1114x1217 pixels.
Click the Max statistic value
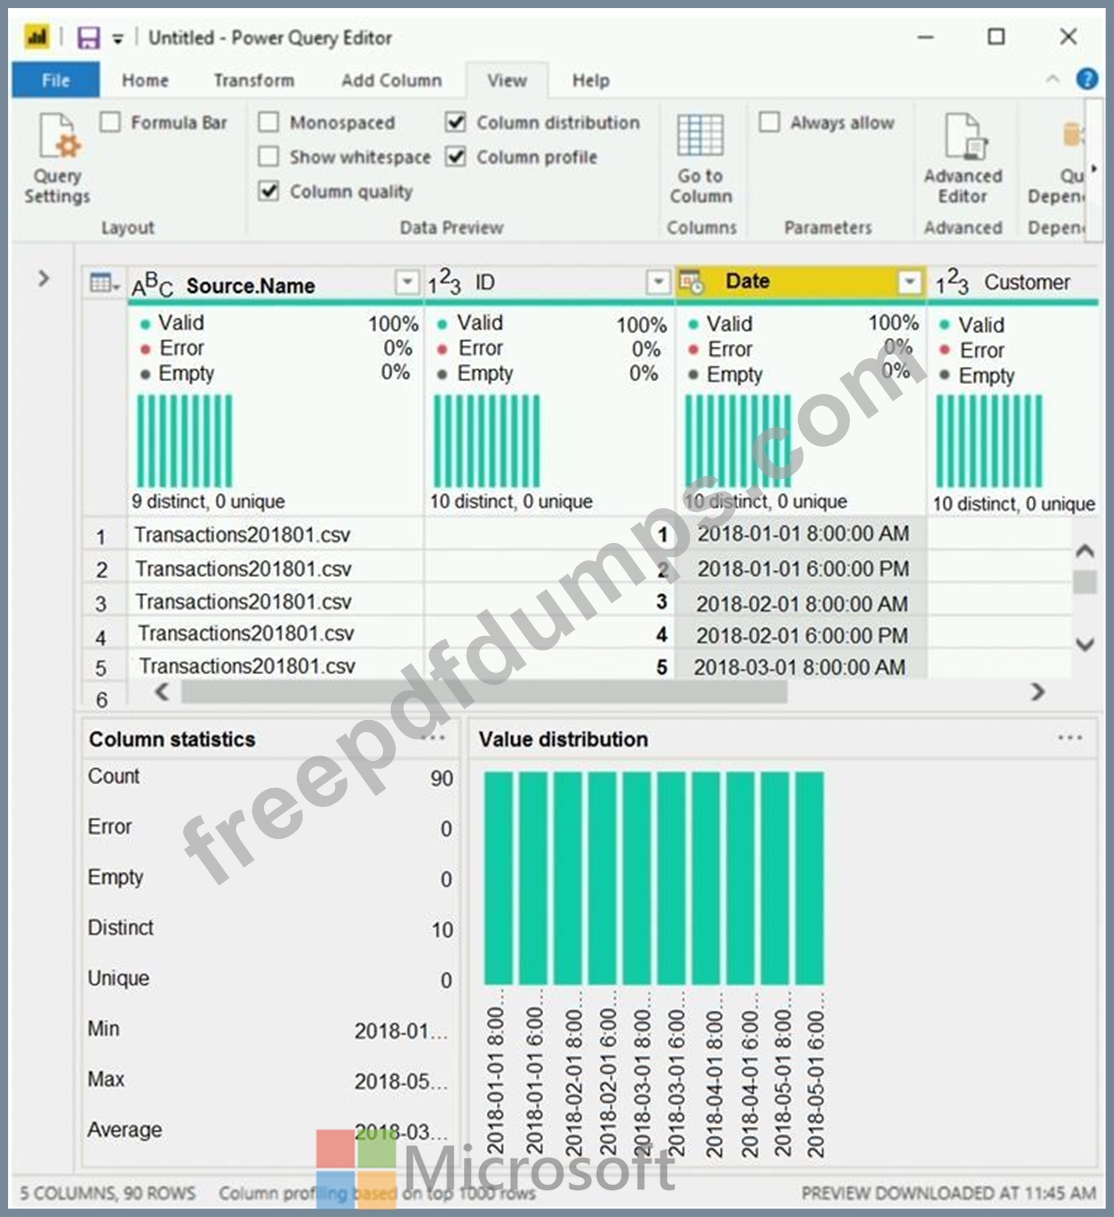coord(401,1081)
